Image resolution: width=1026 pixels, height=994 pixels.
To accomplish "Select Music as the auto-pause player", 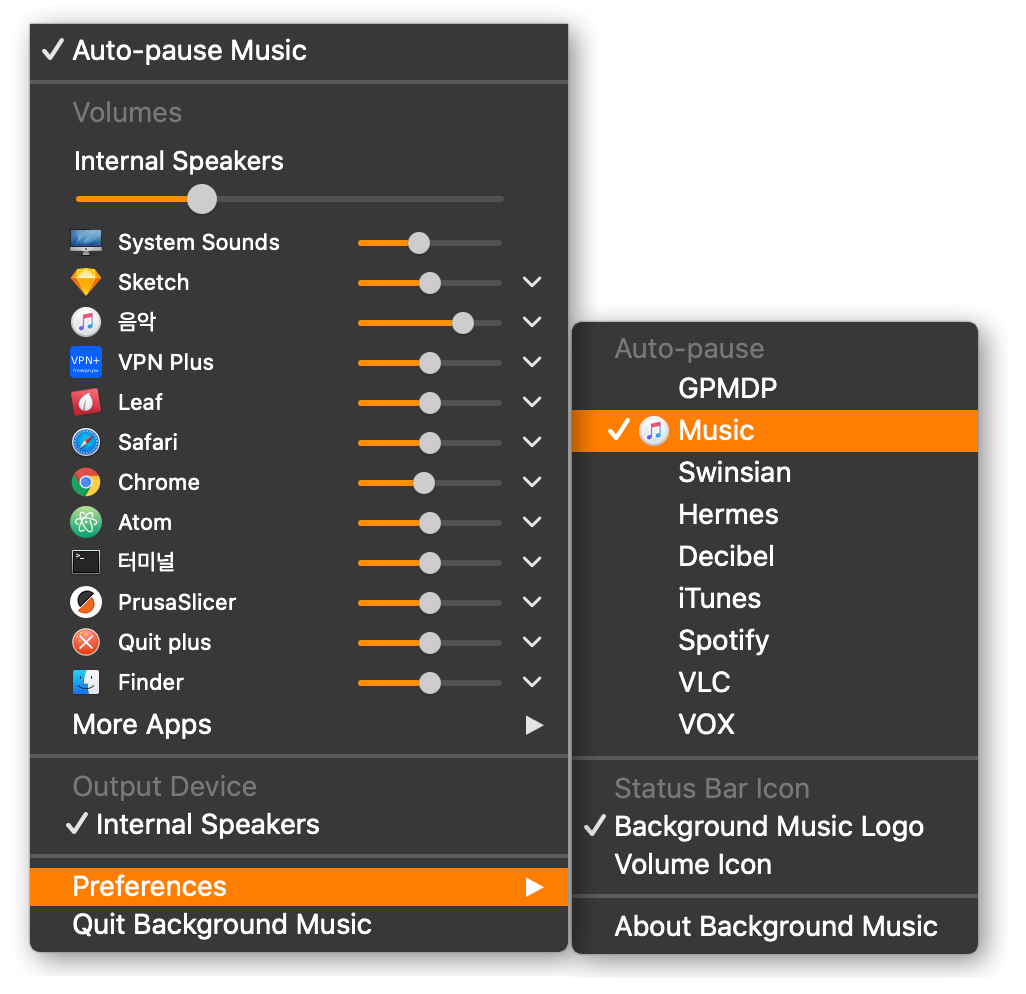I will click(775, 431).
